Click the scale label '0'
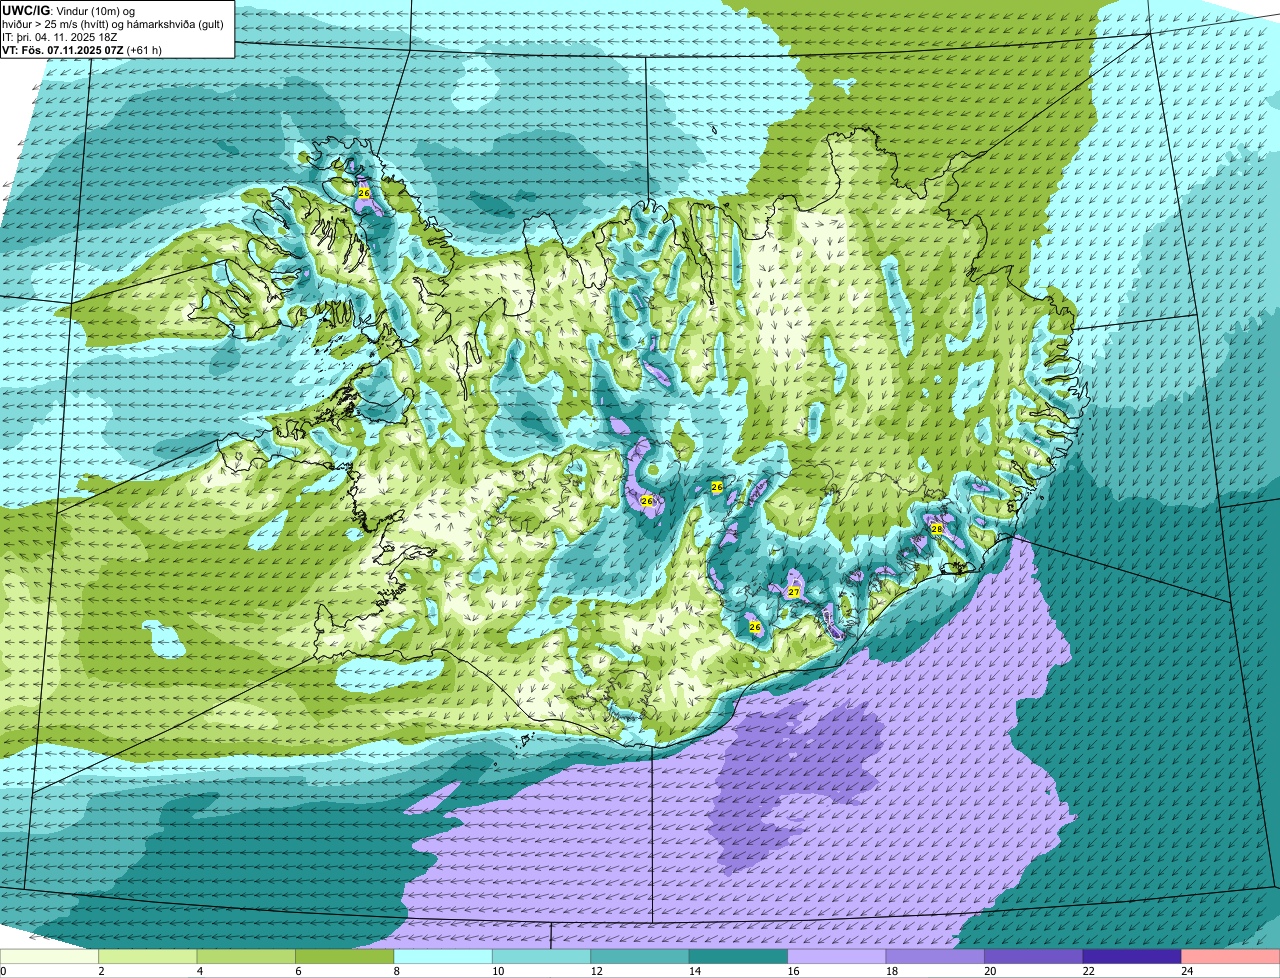1280x978 pixels. pos(3,971)
